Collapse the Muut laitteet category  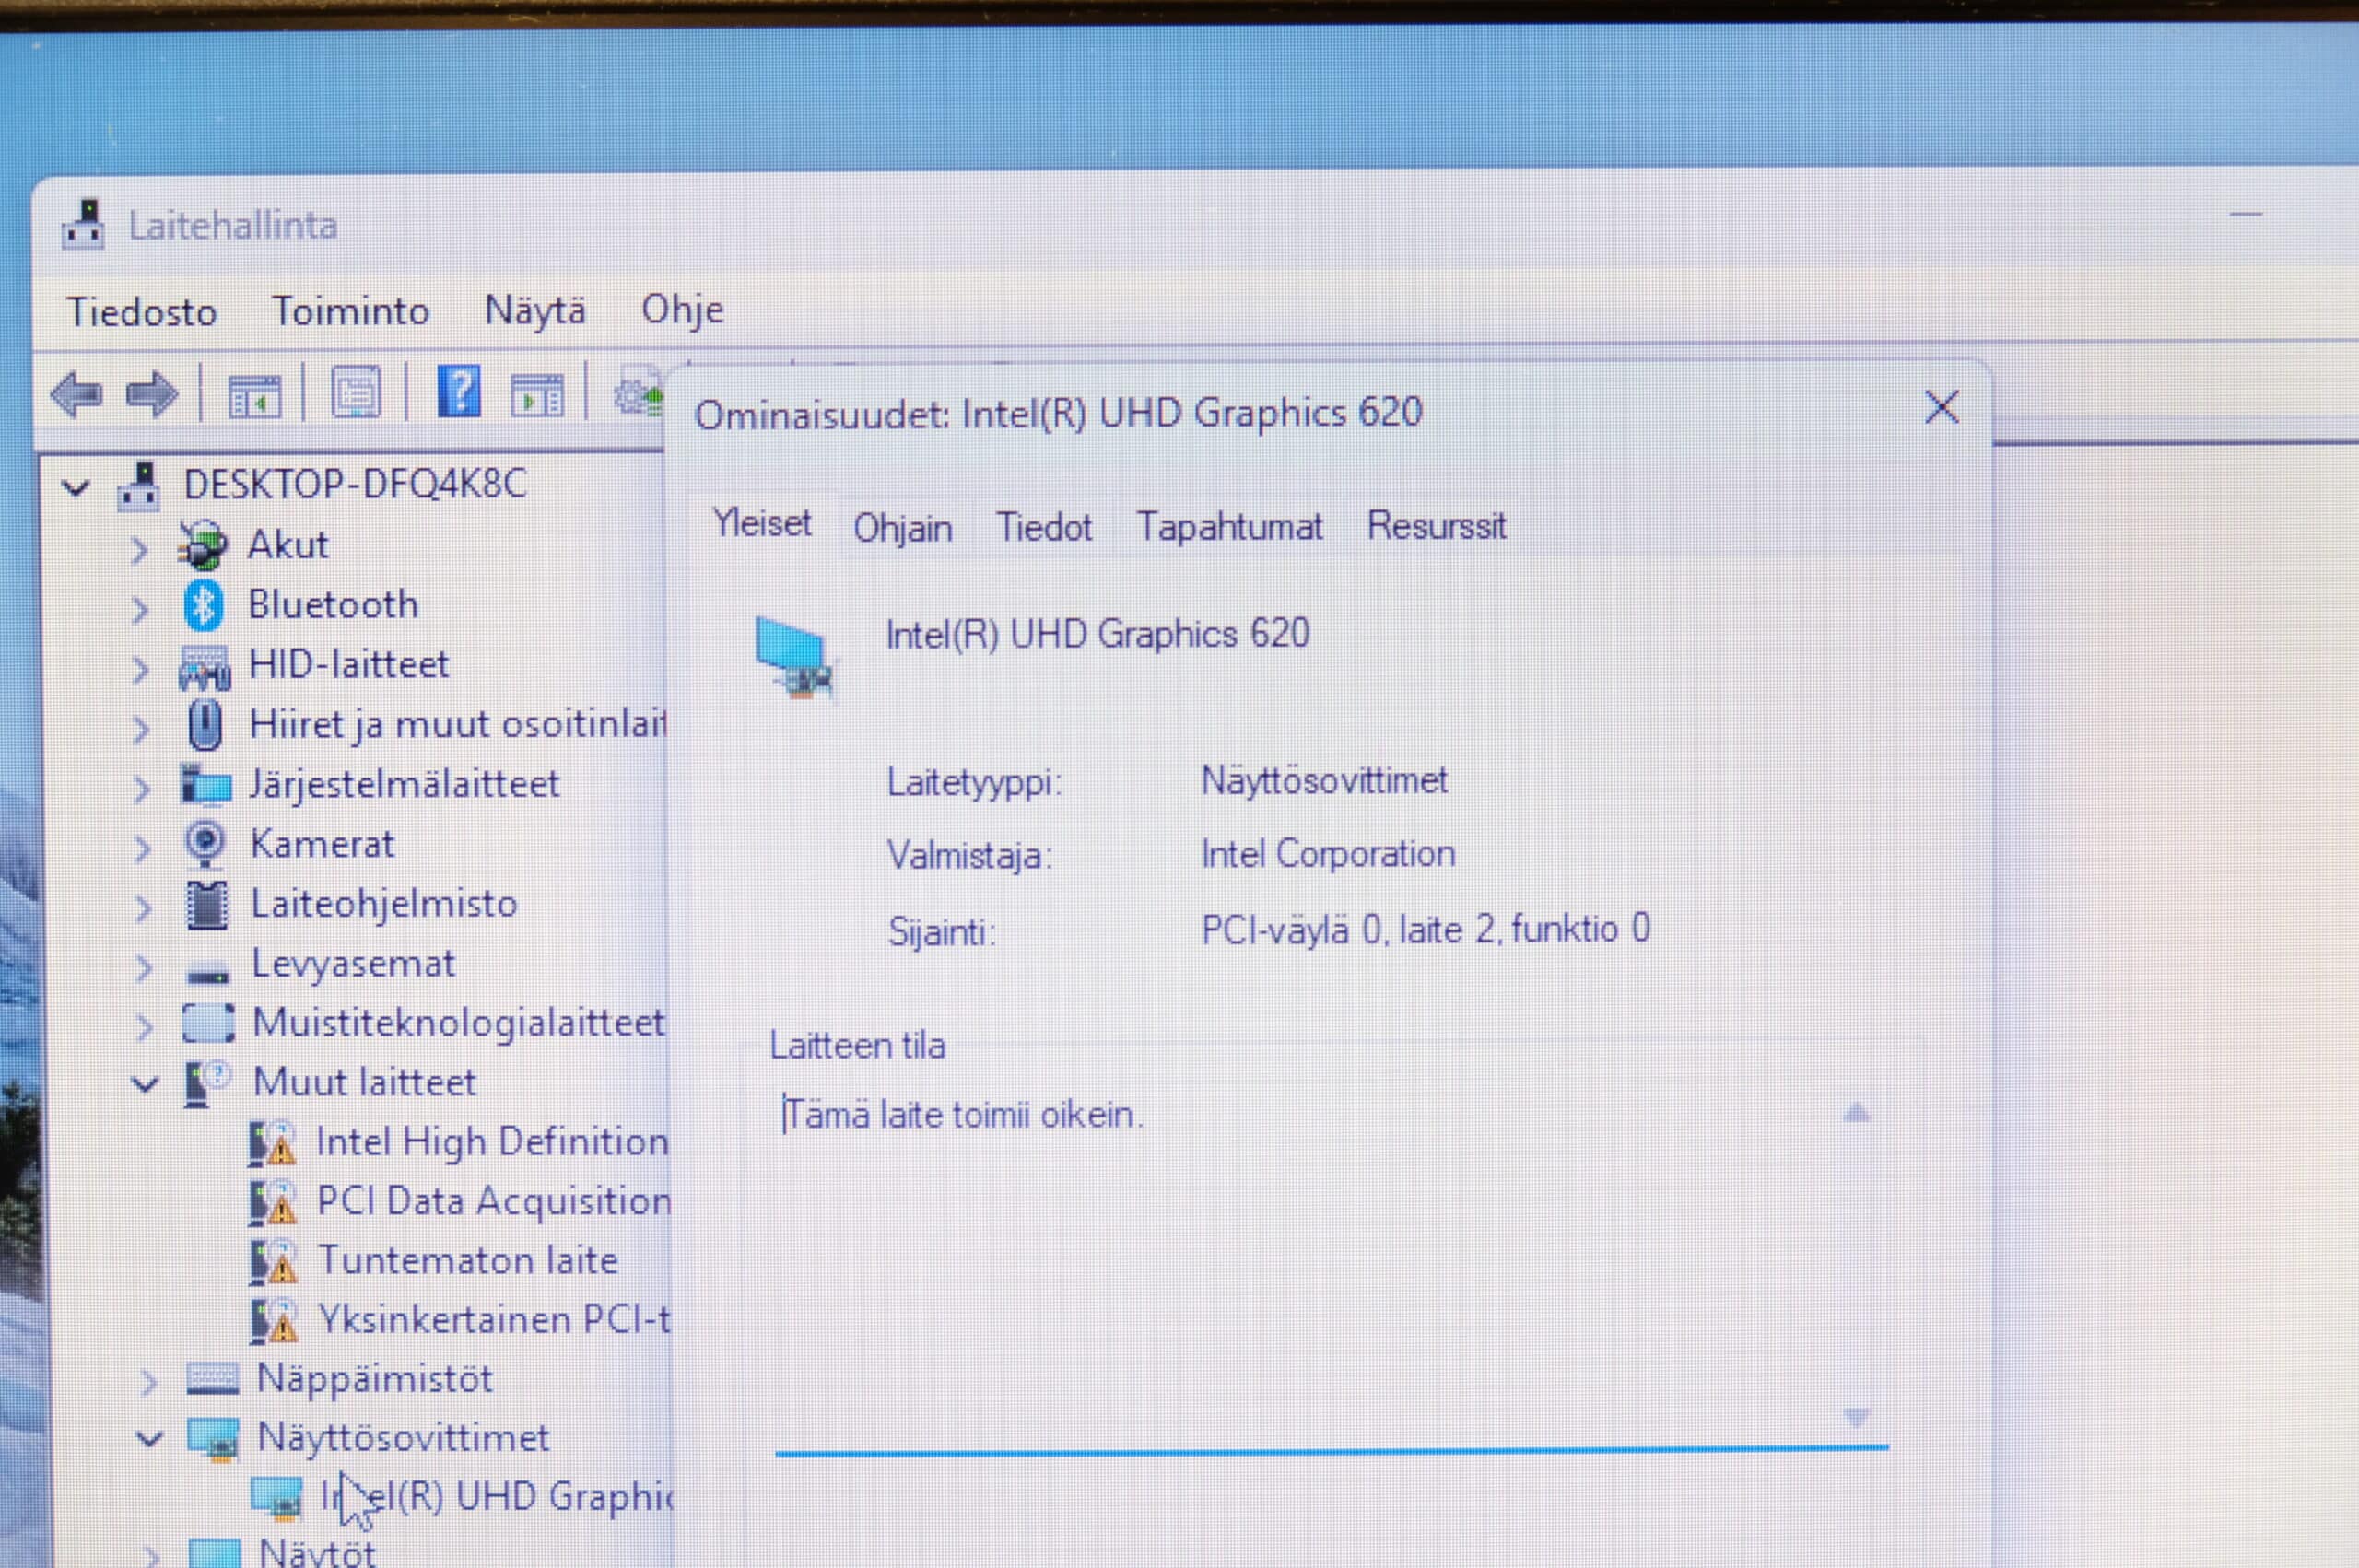coord(145,1084)
